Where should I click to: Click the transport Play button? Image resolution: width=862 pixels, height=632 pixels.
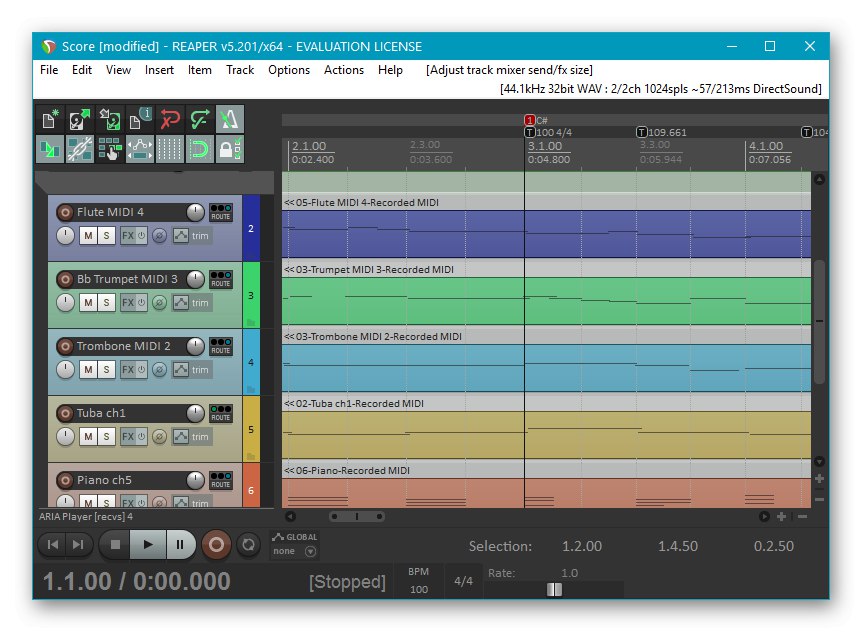(147, 545)
